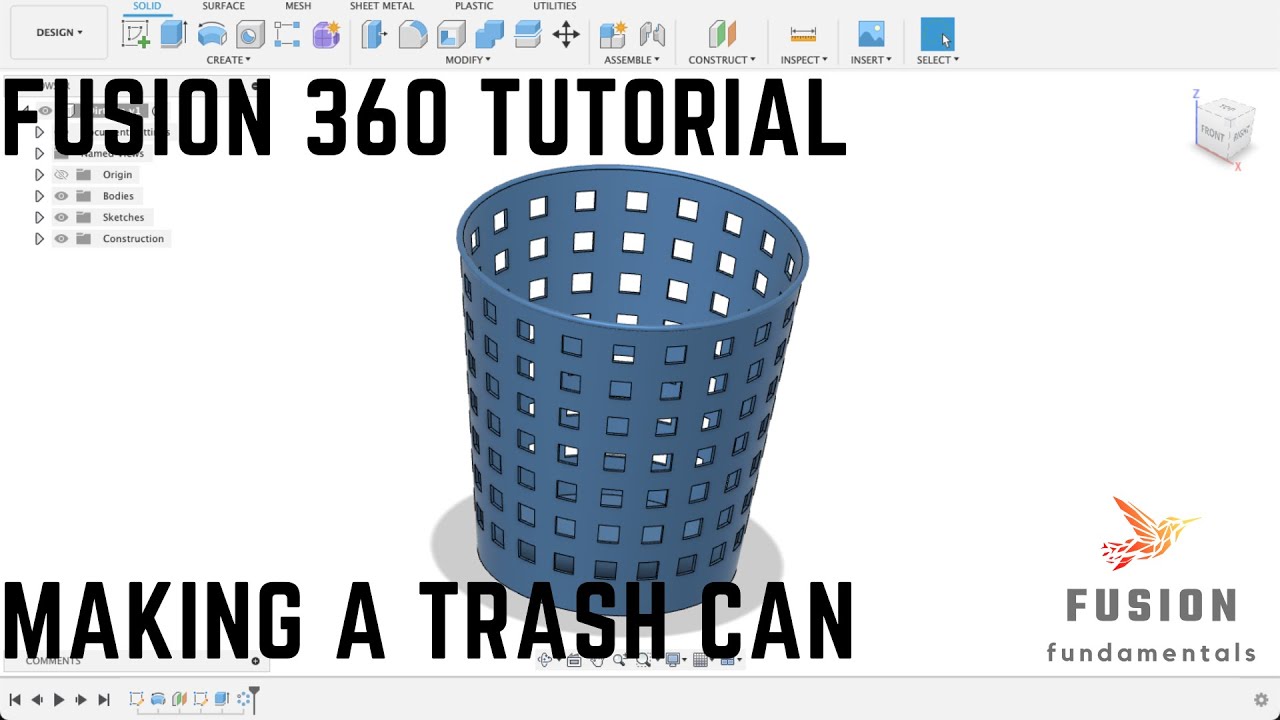Click the FRONT face of ViewCube
The image size is (1280, 720).
coord(1212,134)
